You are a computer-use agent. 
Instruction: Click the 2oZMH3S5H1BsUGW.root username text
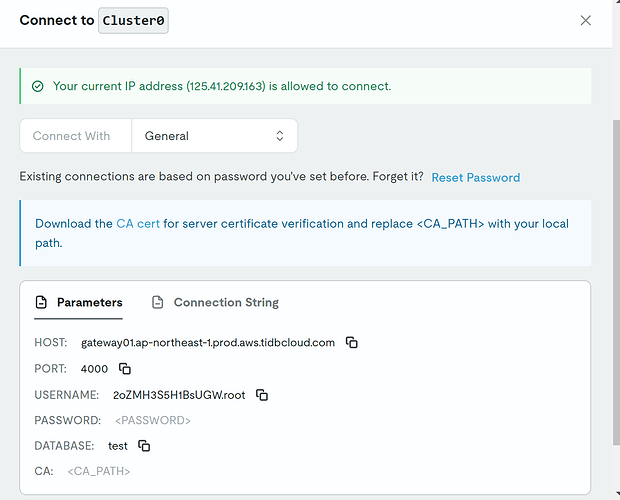(x=179, y=395)
